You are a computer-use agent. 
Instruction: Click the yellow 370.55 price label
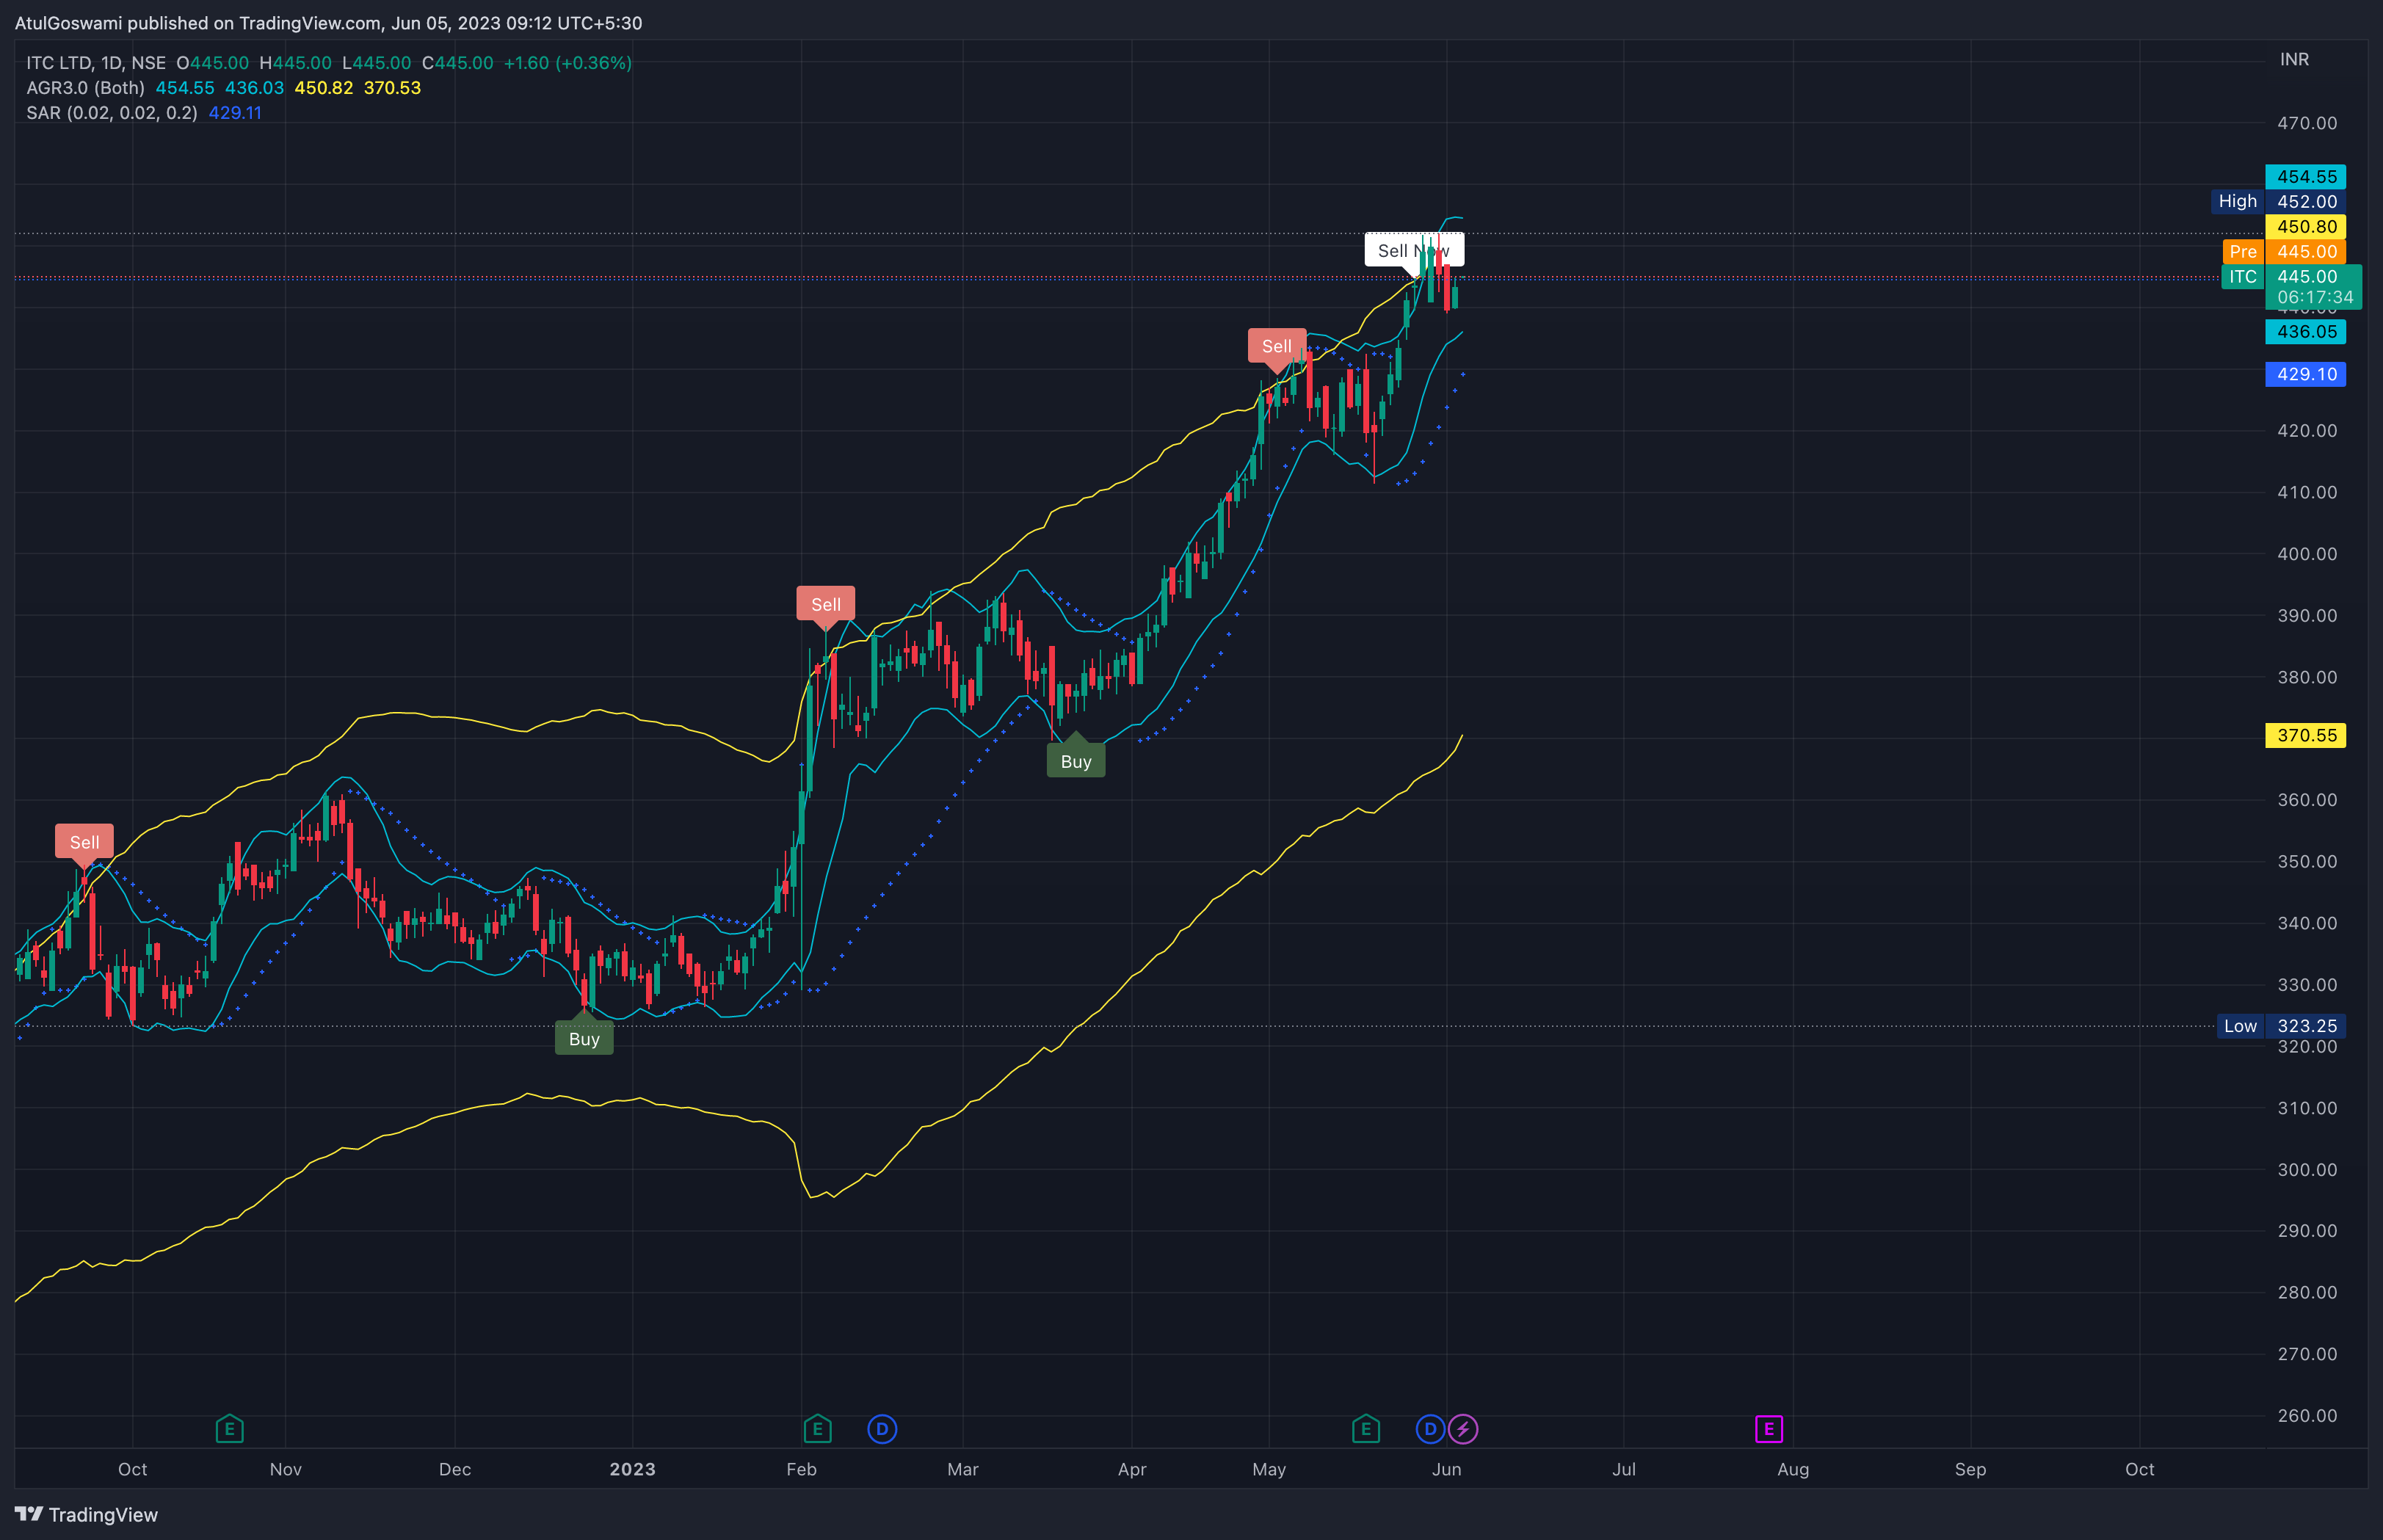pos(2305,735)
